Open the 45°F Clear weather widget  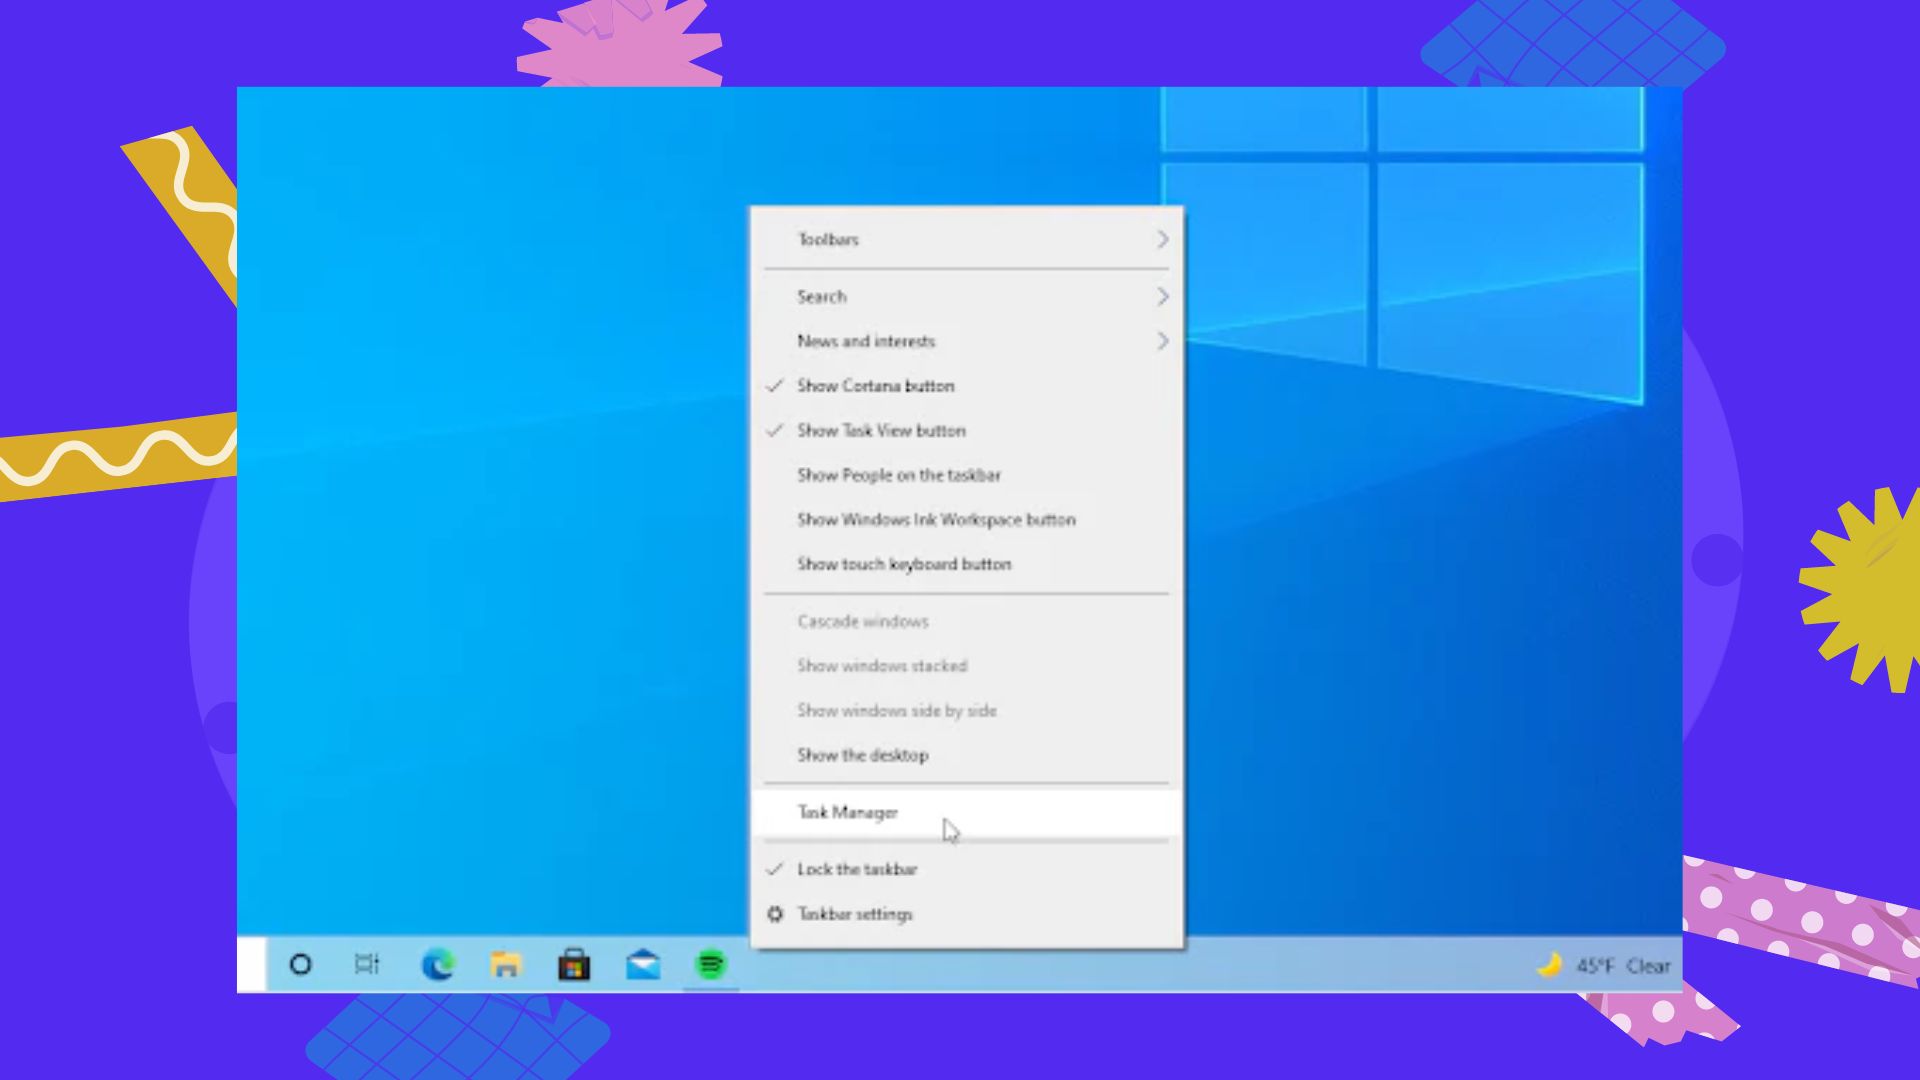(1606, 965)
